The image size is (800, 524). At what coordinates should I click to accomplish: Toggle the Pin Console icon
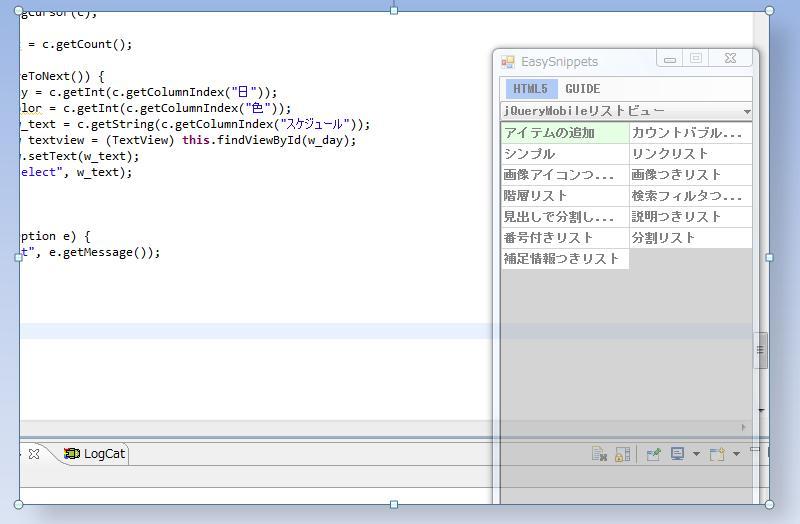click(654, 454)
